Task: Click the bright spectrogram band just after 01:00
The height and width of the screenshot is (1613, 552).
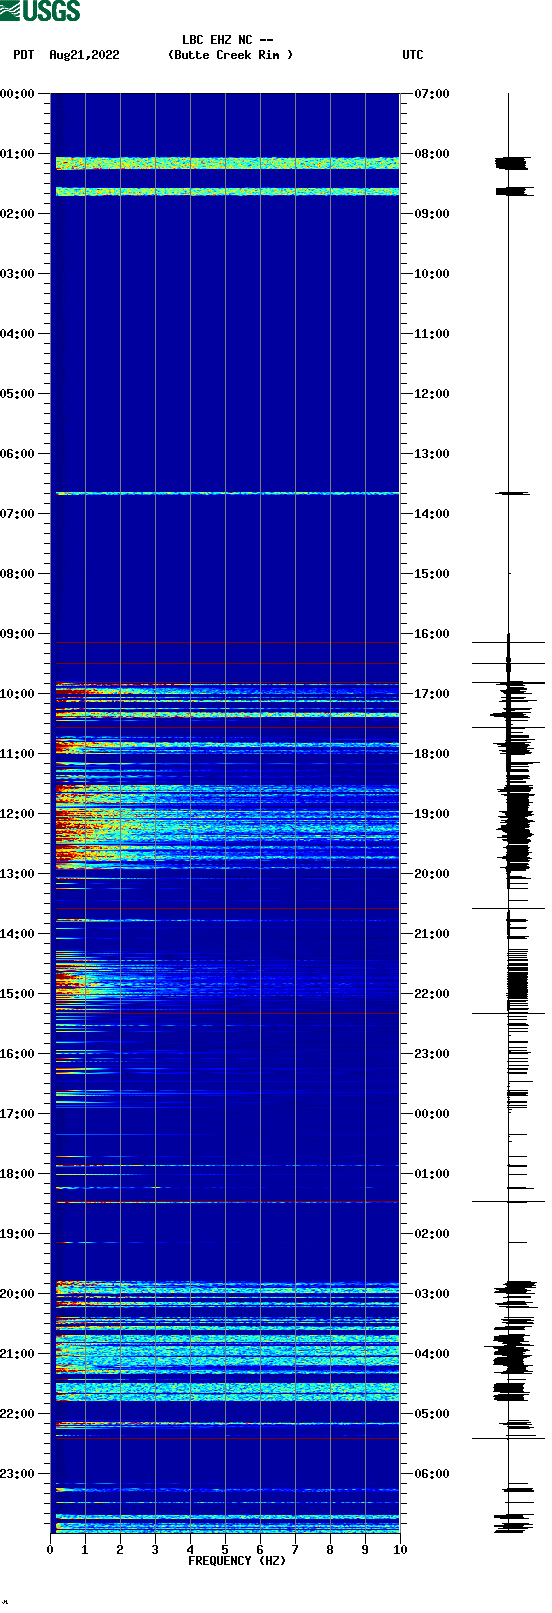Action: tap(227, 162)
